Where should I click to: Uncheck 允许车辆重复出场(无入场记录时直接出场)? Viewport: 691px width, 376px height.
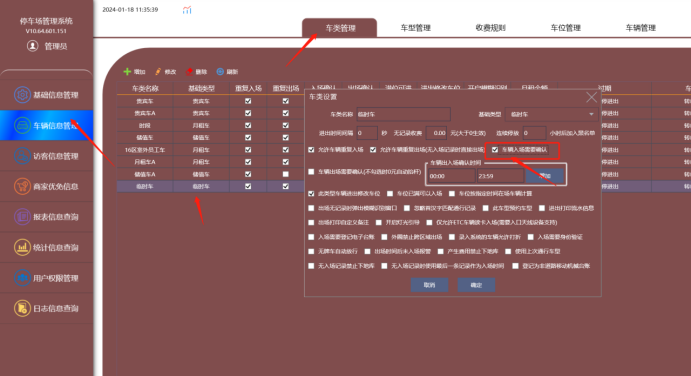373,150
